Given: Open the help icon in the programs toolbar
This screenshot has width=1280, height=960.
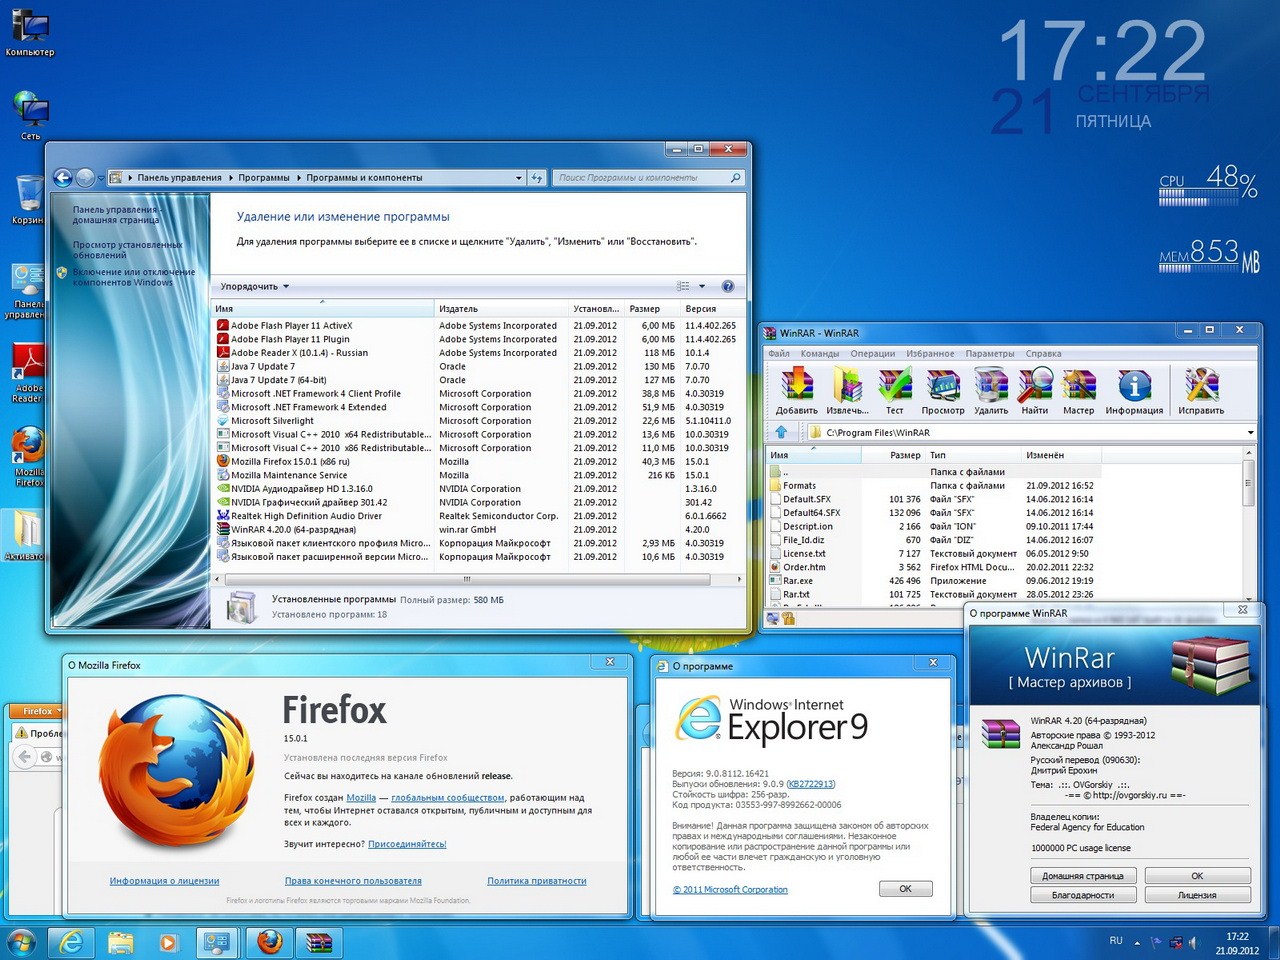Looking at the screenshot, I should click(728, 286).
